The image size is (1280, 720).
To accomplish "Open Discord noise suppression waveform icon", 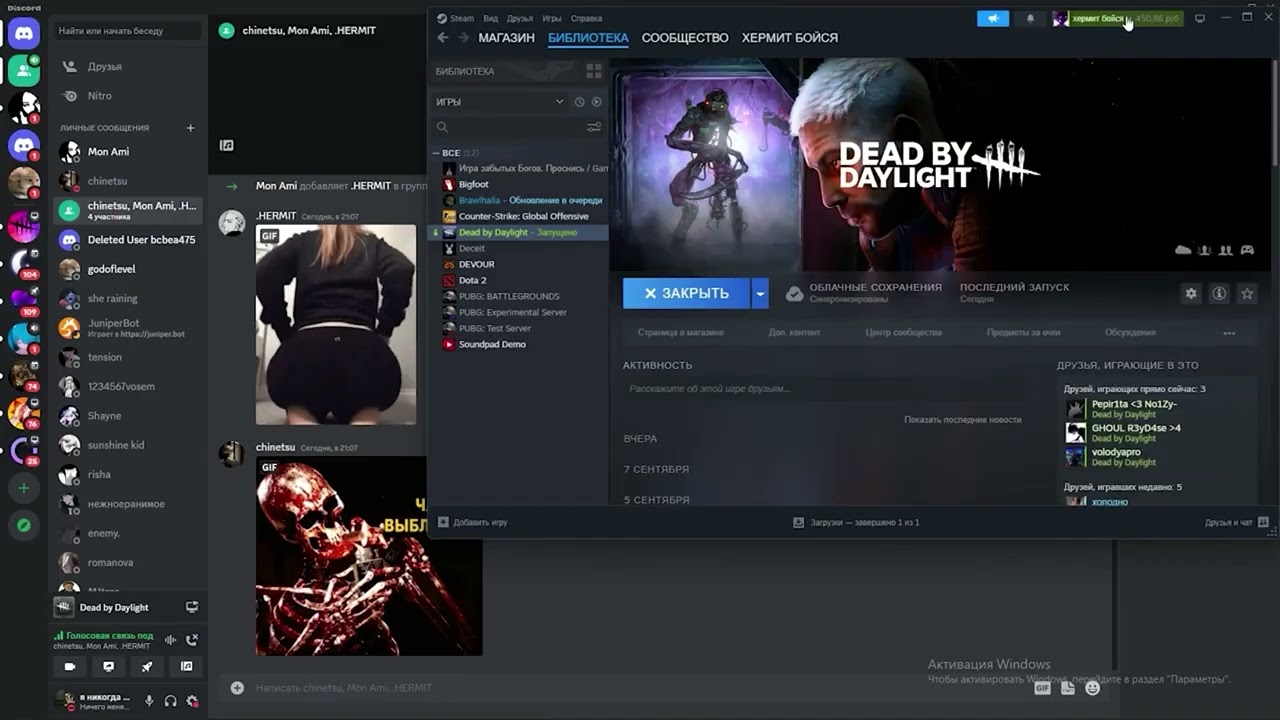I will (x=171, y=640).
